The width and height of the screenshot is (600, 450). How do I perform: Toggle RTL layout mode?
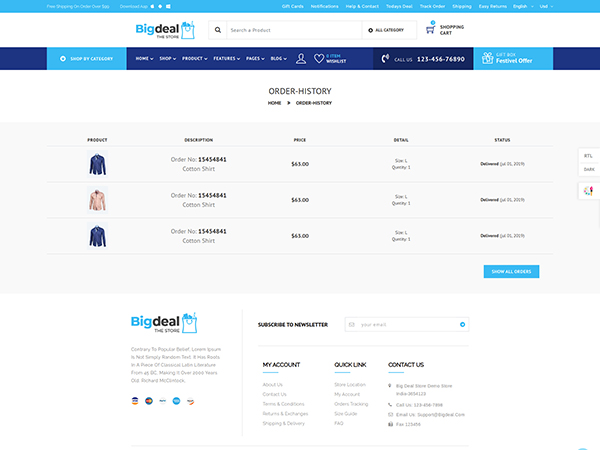point(588,156)
